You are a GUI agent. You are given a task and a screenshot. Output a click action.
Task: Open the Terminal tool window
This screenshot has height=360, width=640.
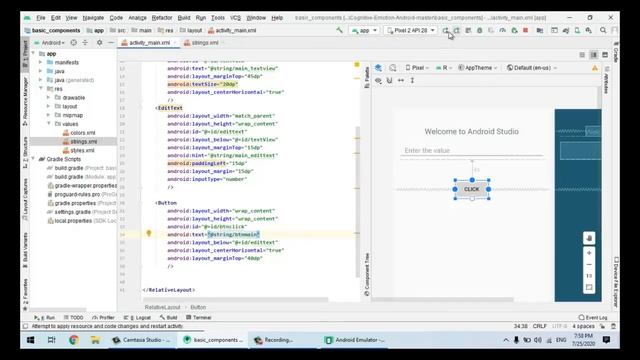point(199,317)
